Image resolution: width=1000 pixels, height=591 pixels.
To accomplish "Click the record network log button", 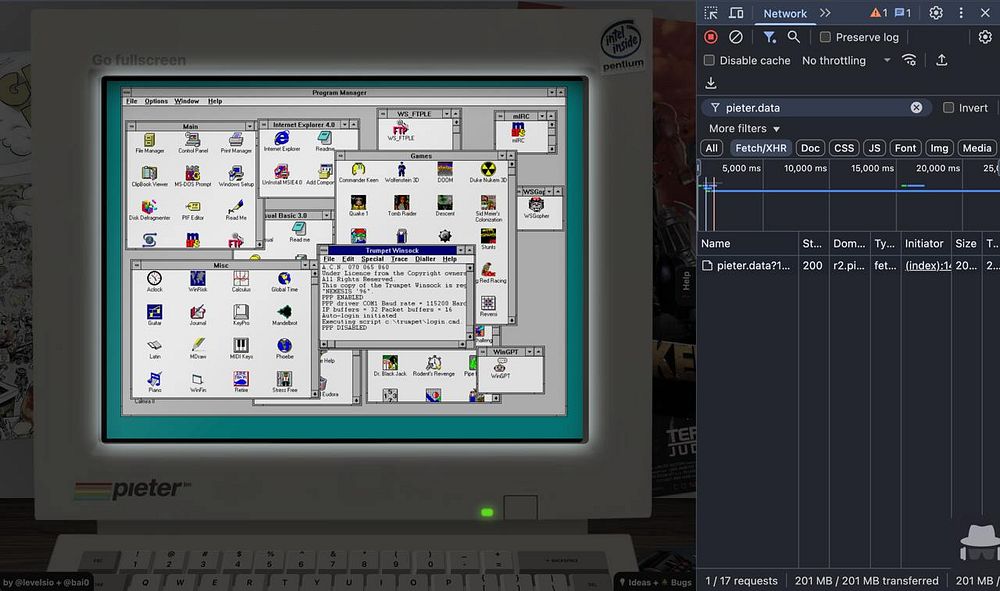I will pyautogui.click(x=711, y=37).
